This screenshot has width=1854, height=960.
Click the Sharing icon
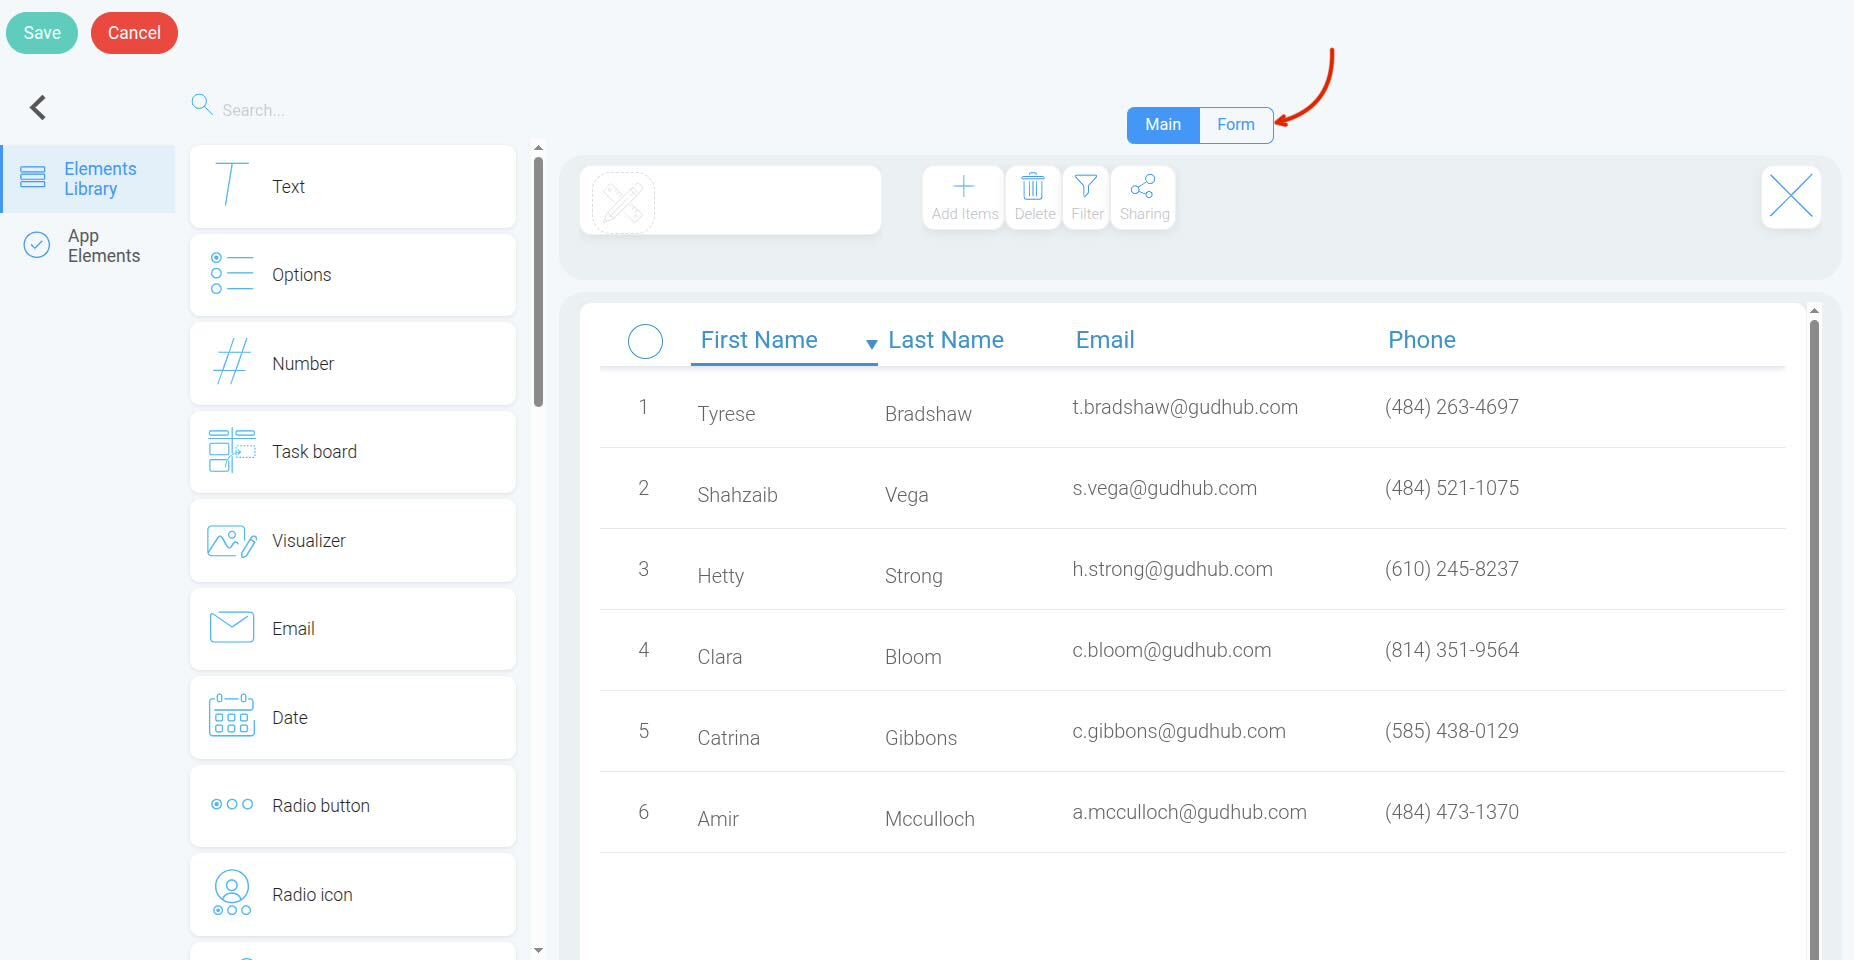(1143, 186)
